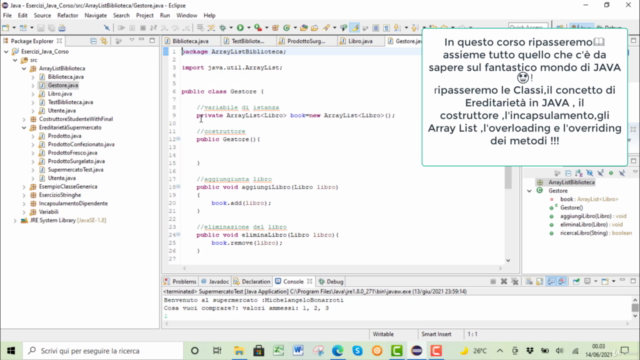
Task: Click the green Run button icon
Action: (240, 28)
